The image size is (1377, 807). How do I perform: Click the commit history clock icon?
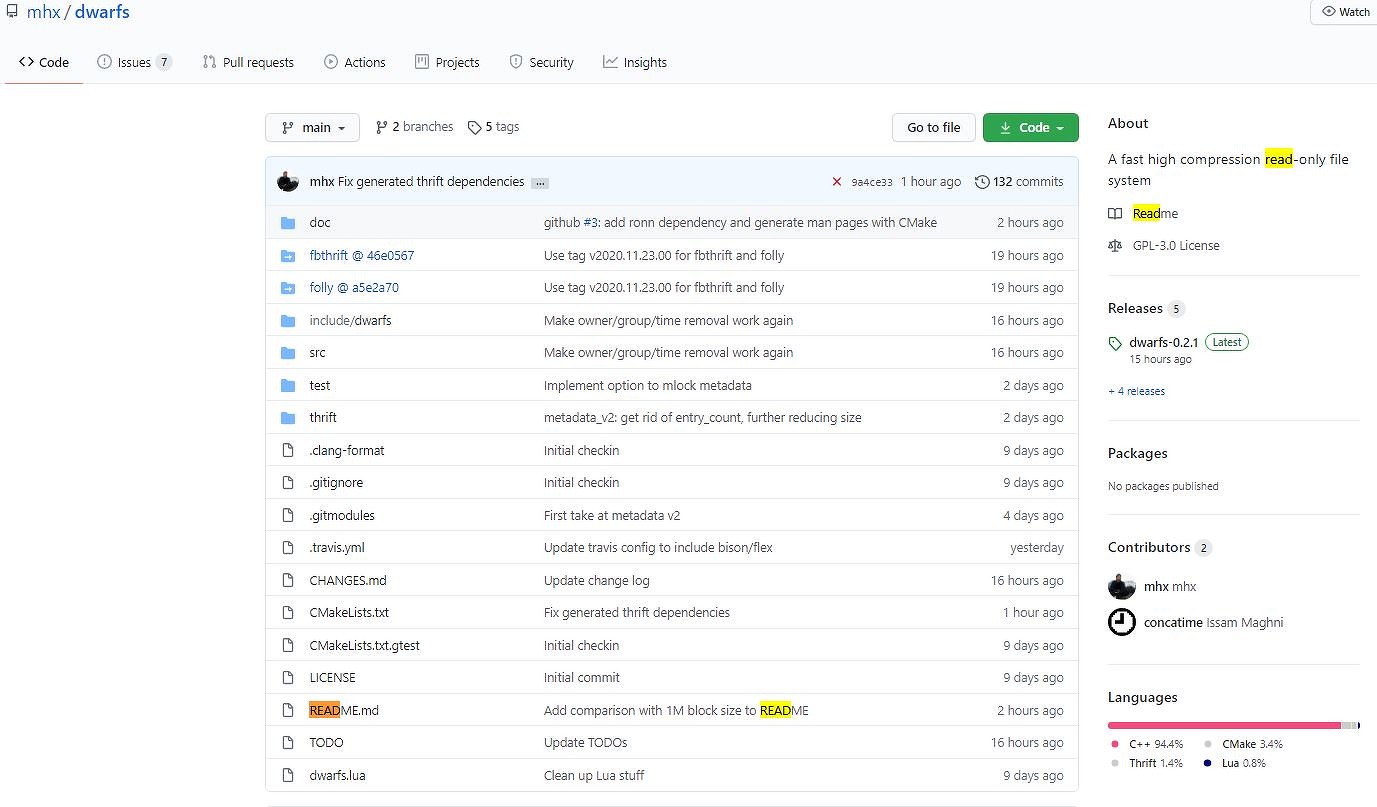(982, 182)
